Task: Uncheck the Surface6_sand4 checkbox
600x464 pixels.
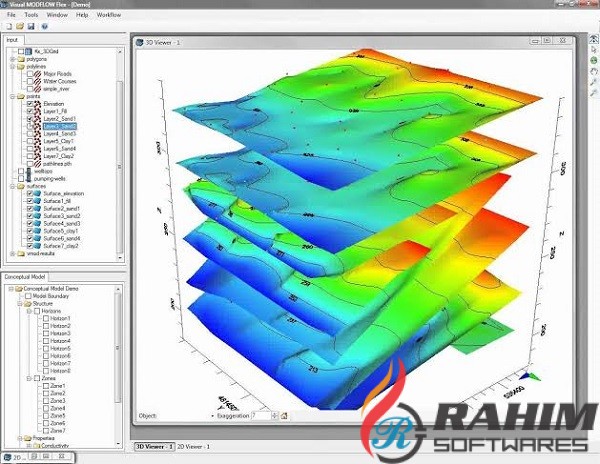Action: click(x=30, y=238)
